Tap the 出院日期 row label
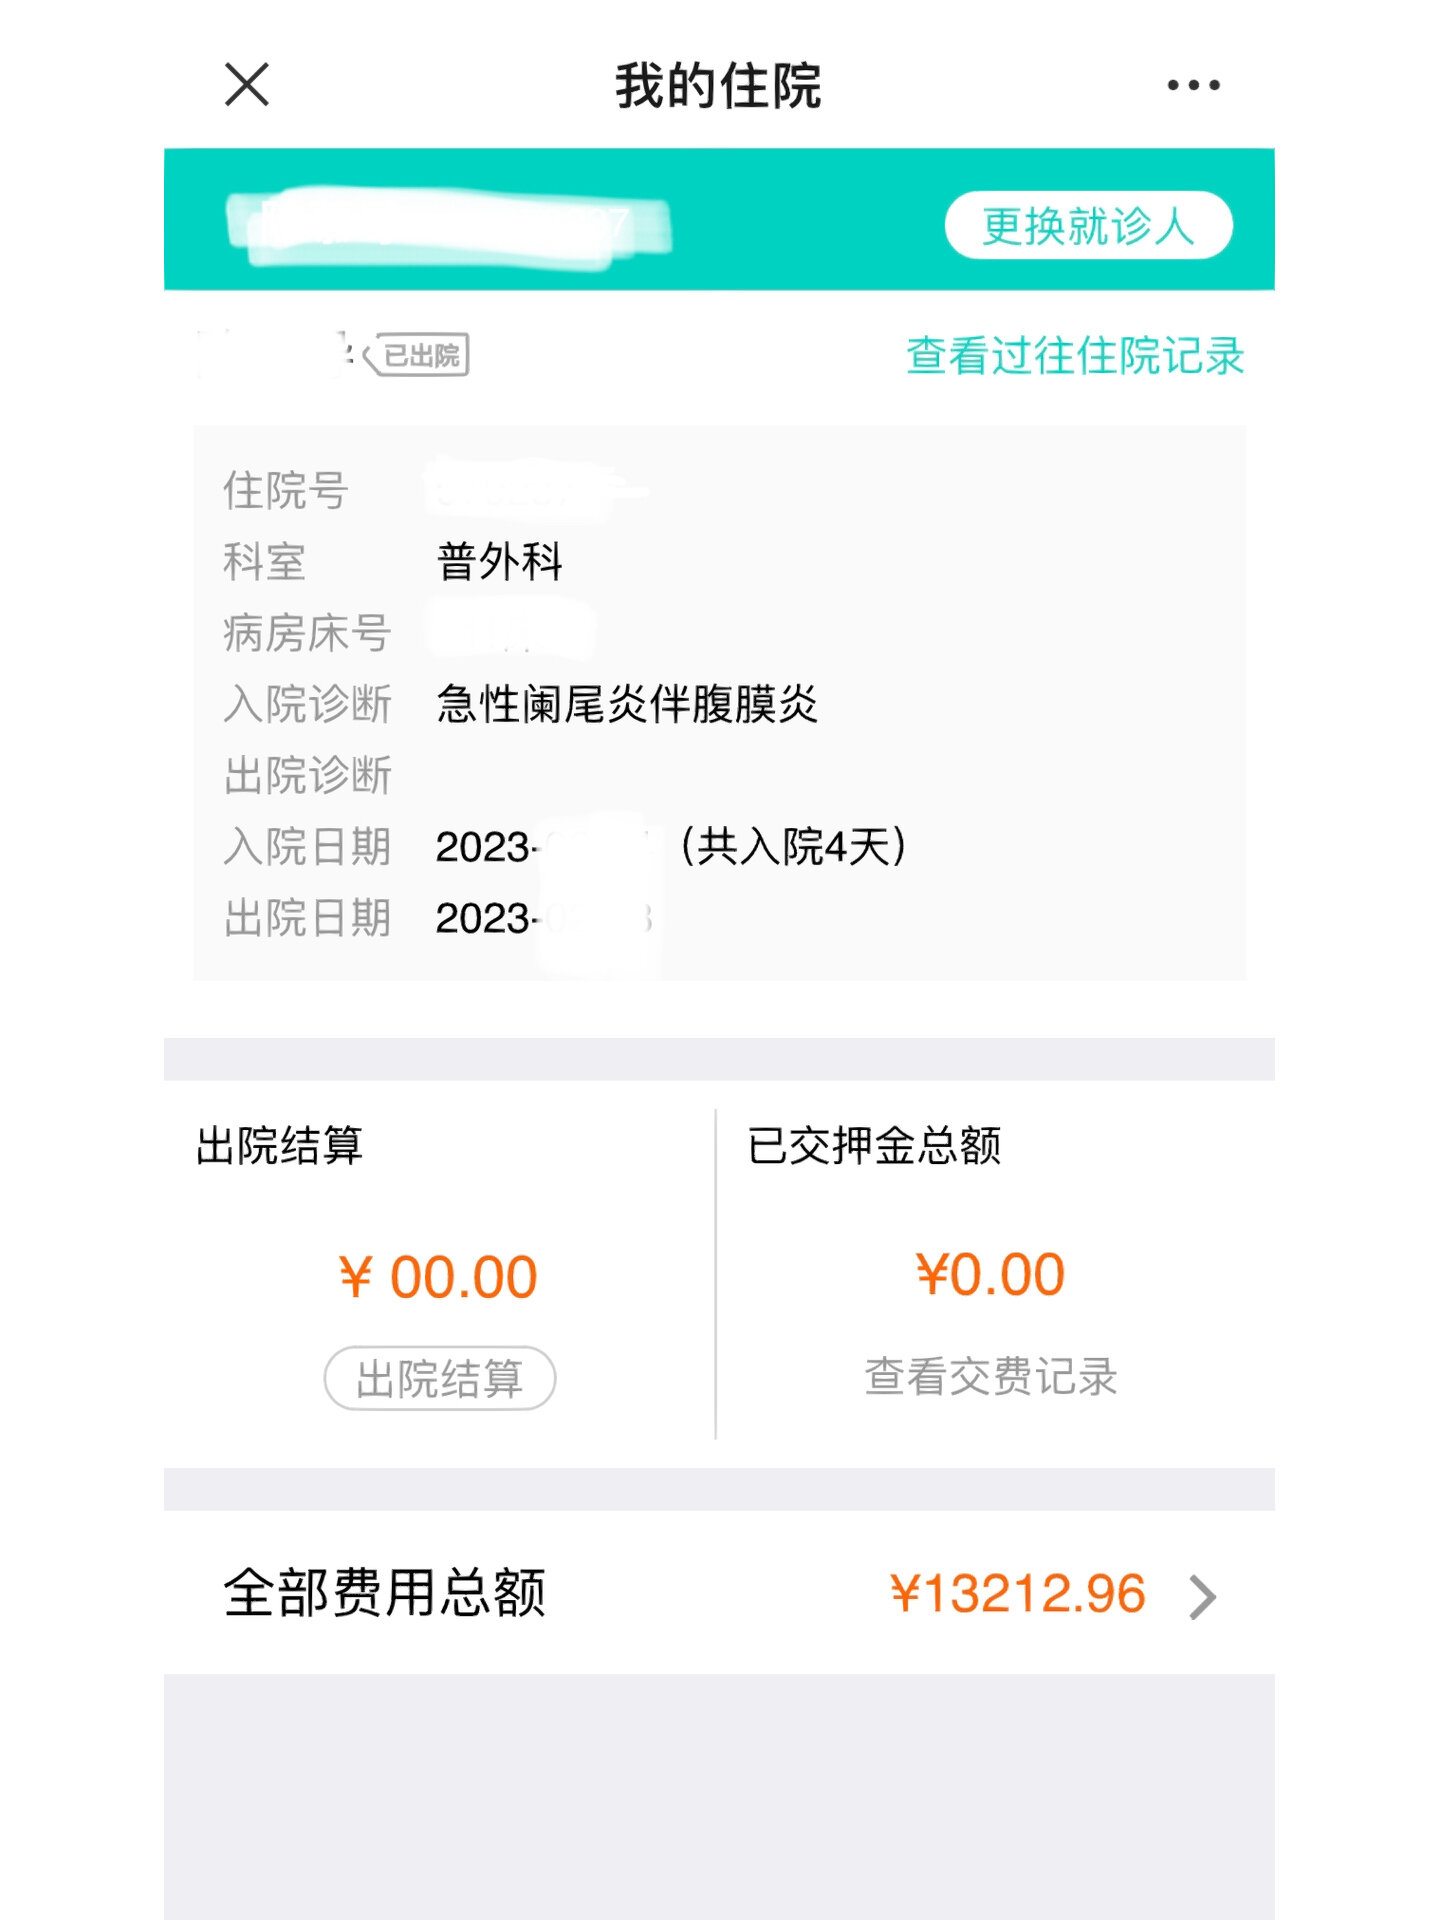 (308, 918)
